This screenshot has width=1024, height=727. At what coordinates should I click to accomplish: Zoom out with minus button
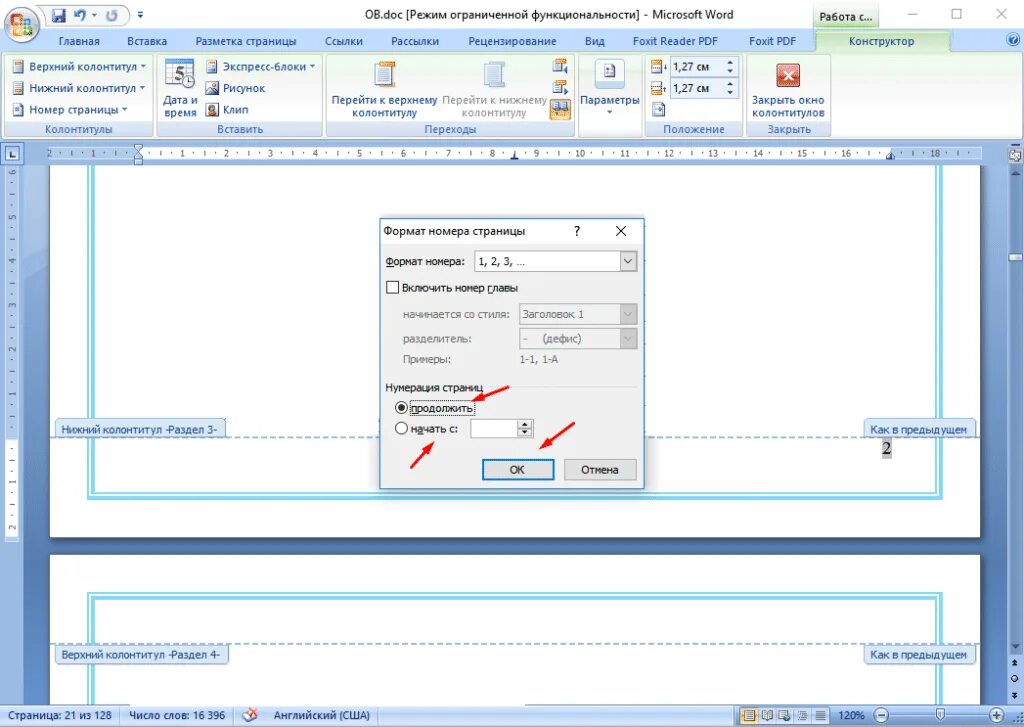(x=881, y=715)
